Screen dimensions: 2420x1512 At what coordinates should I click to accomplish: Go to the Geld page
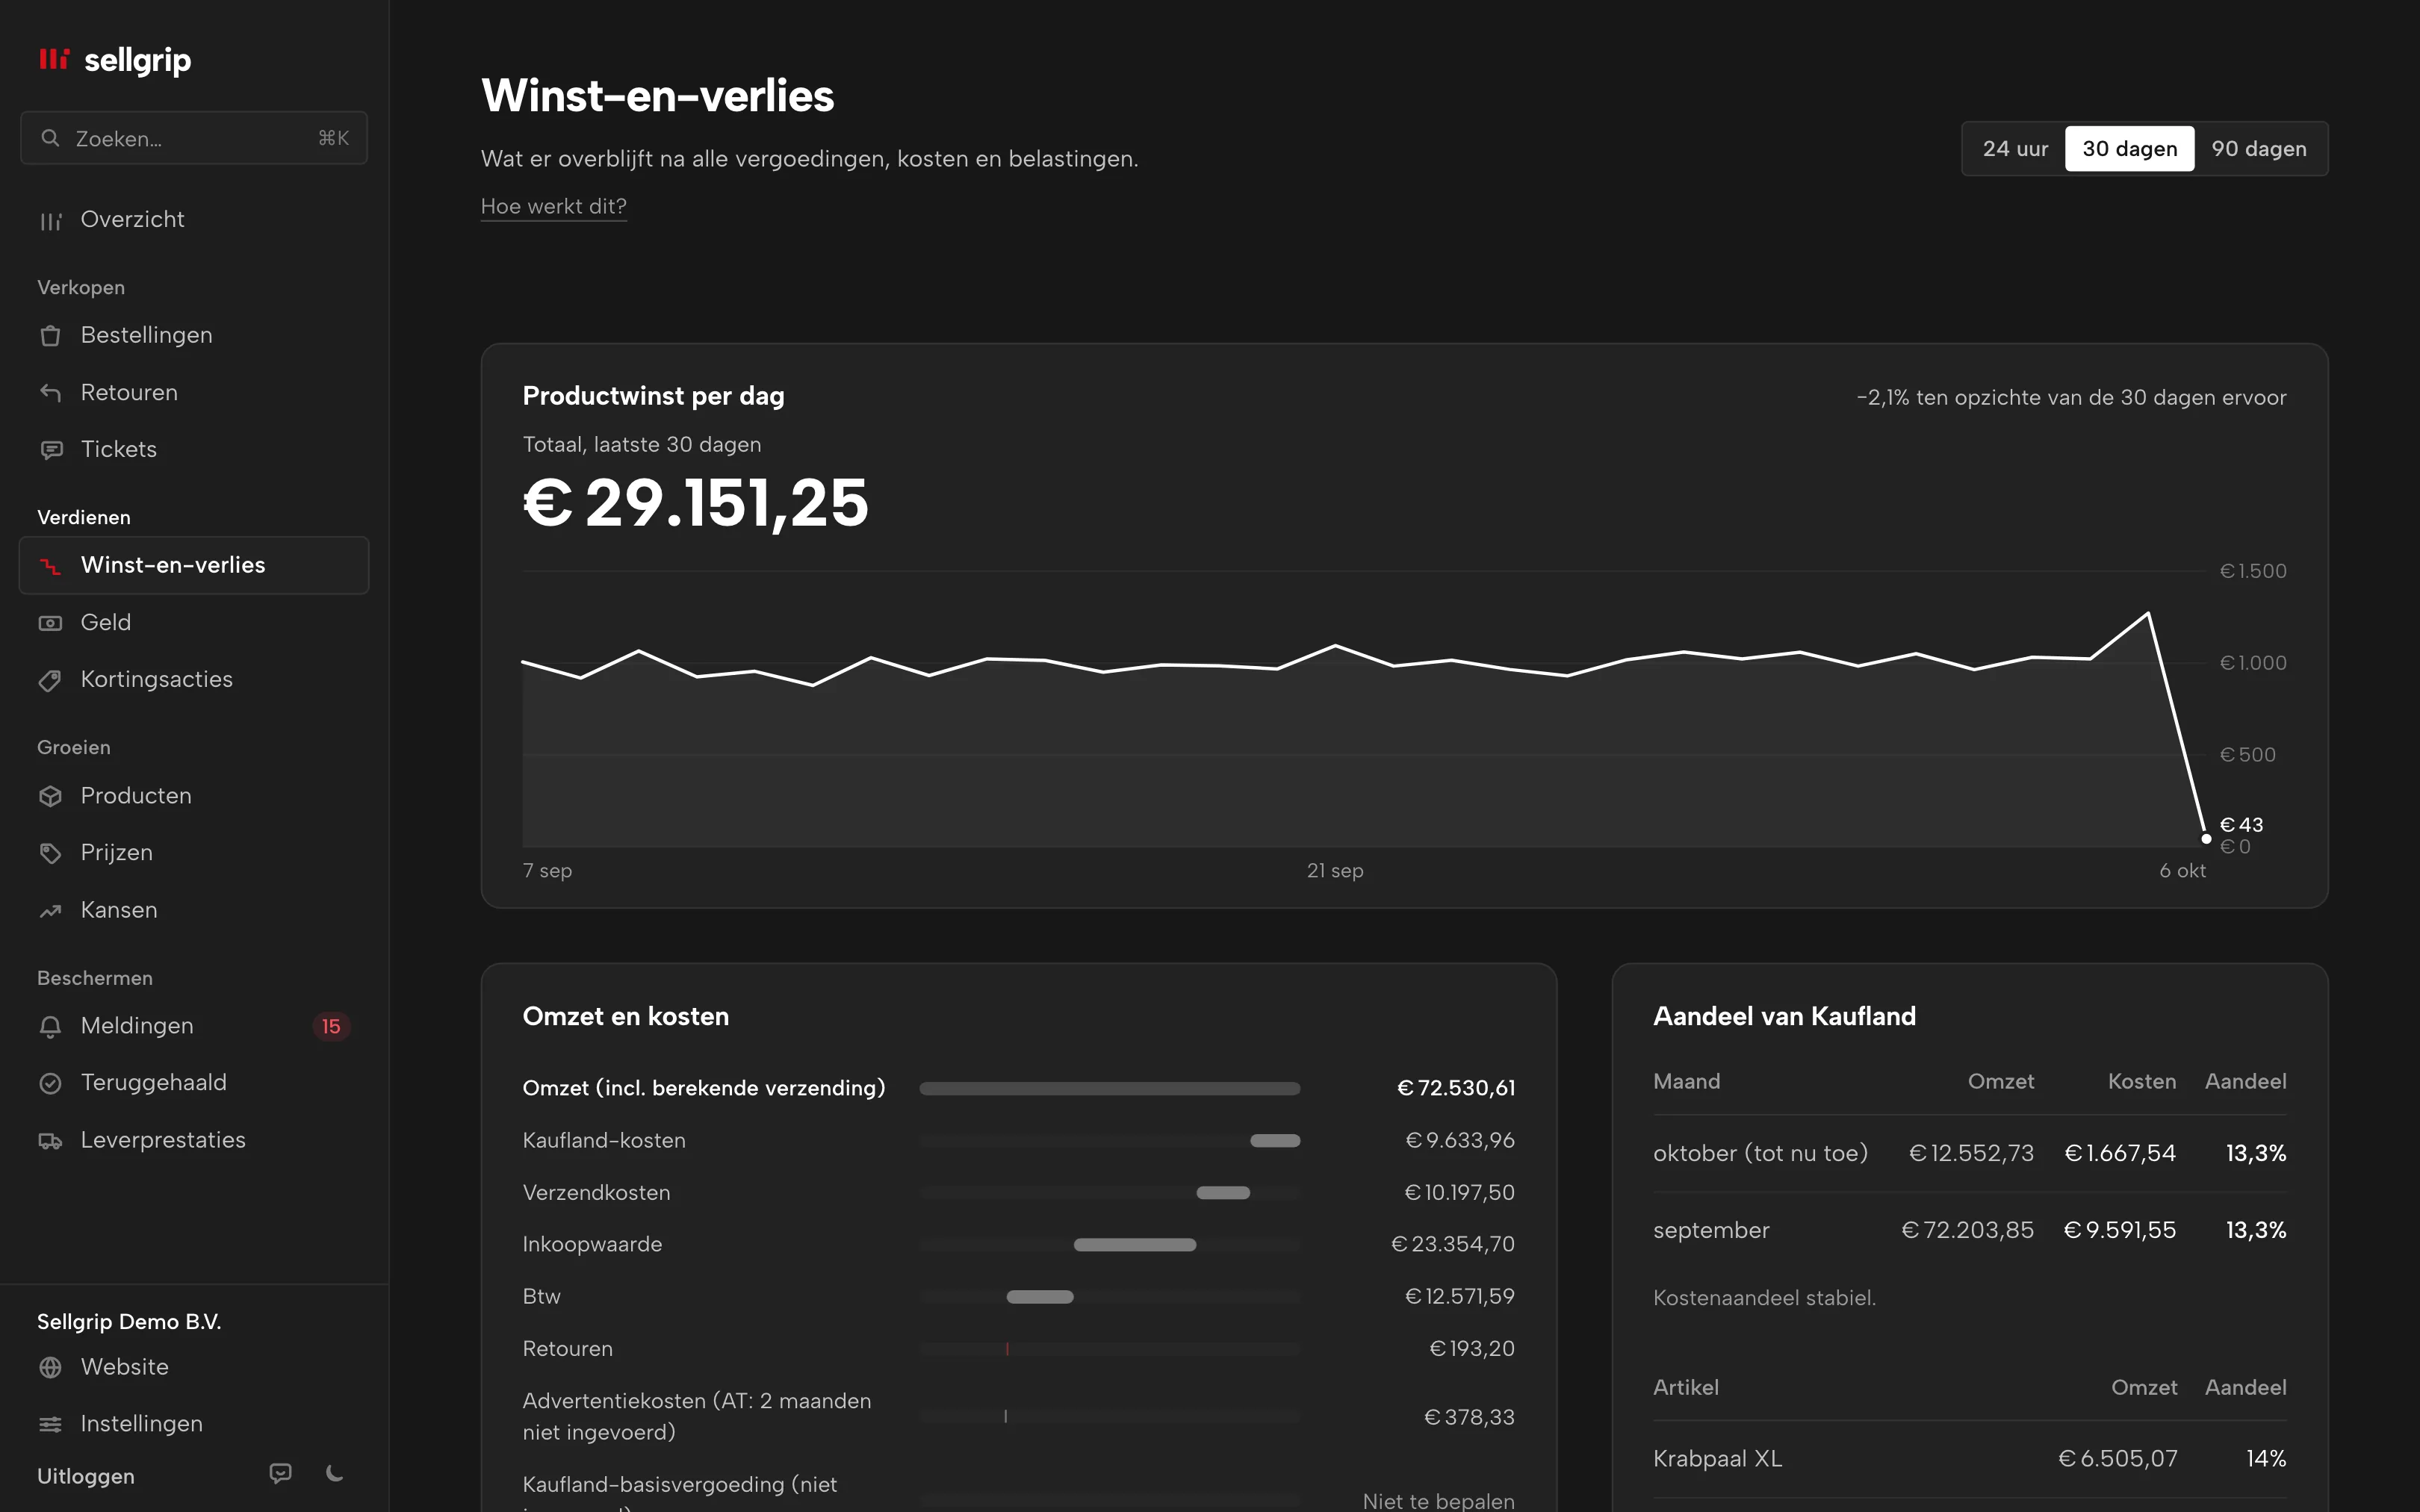click(194, 623)
